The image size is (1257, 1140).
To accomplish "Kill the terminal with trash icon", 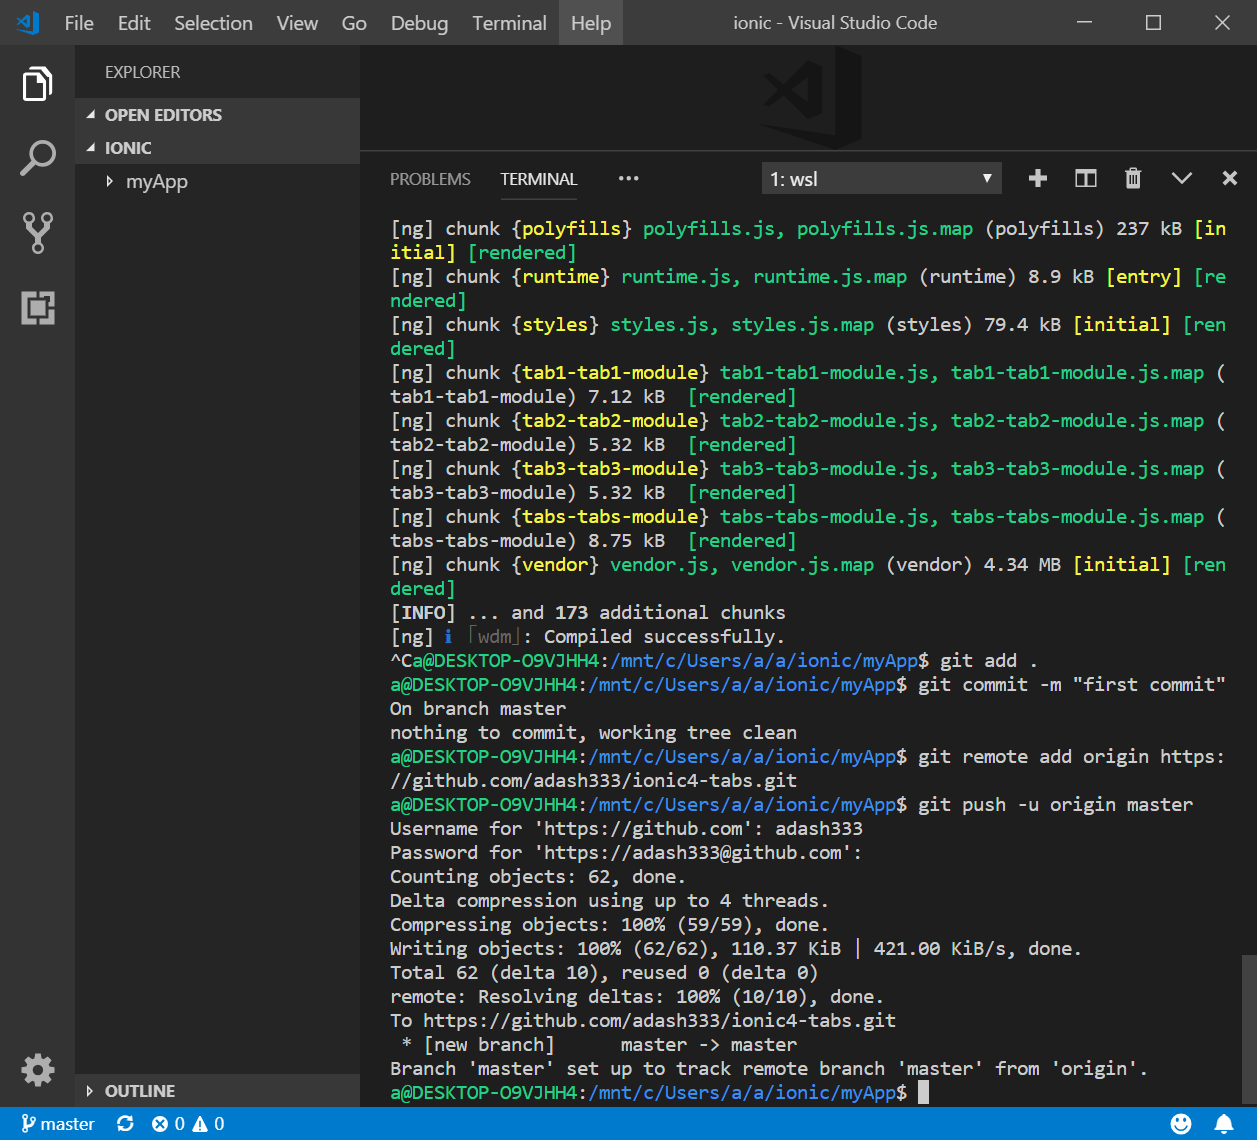I will [1133, 178].
